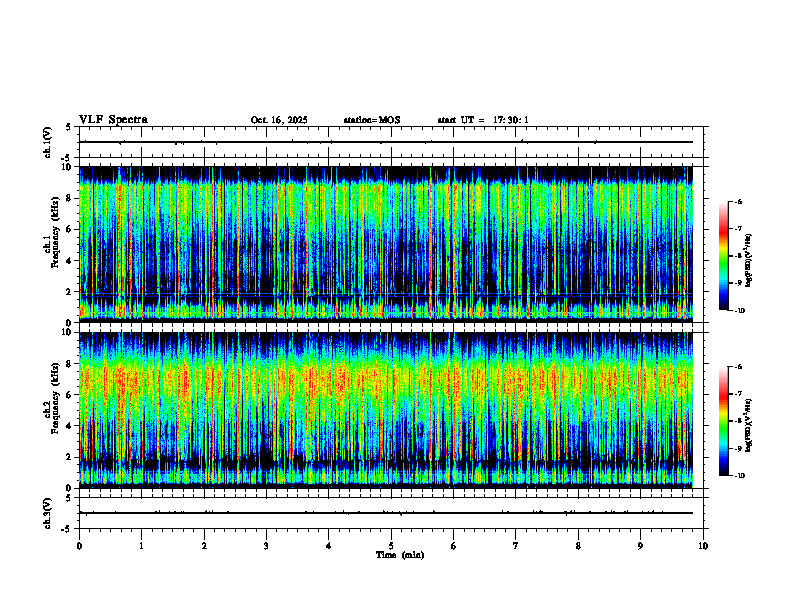This screenshot has height=612, width=792.
Task: Click time axis tick label "7"
Action: coord(516,546)
